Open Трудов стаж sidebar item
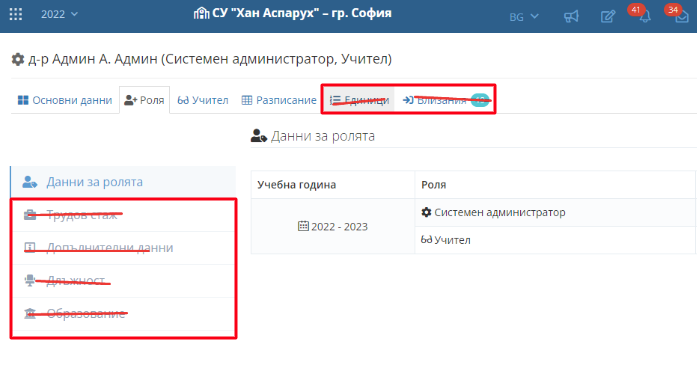The width and height of the screenshot is (697, 368). click(123, 215)
